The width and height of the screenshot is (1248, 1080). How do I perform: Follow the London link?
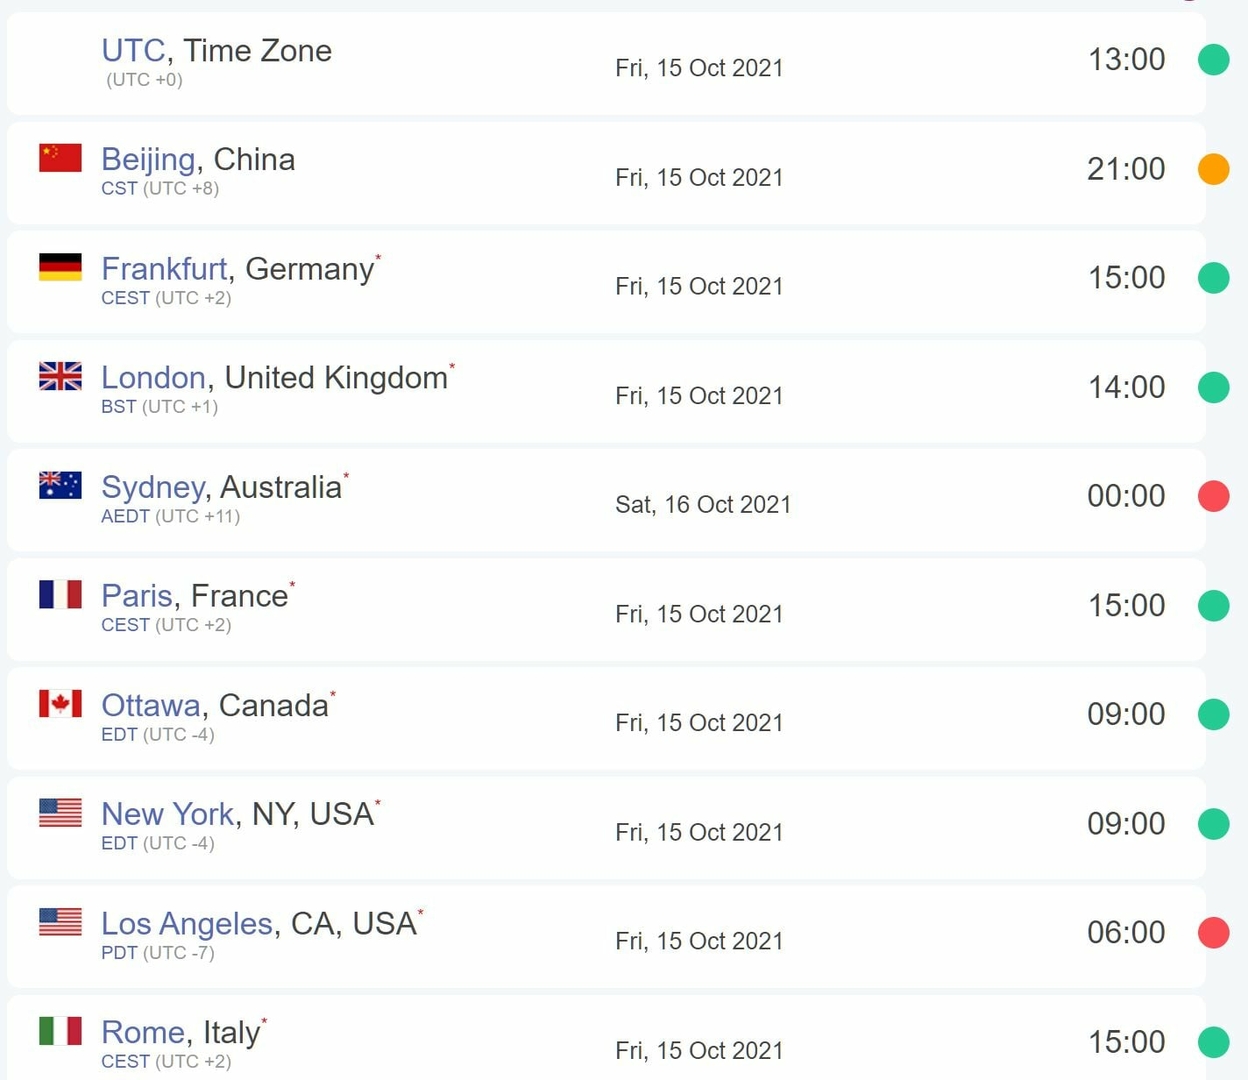tap(153, 378)
